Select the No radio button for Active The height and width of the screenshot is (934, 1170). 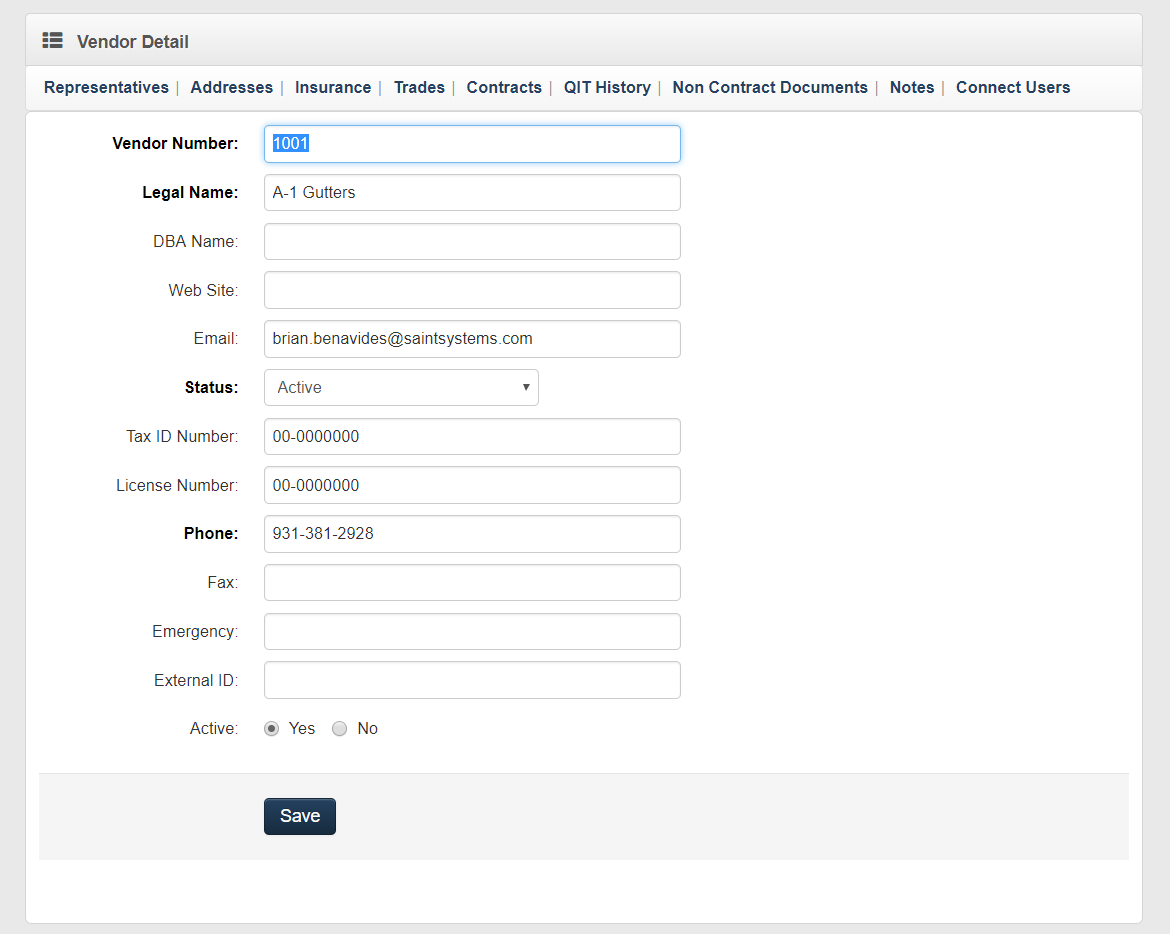tap(339, 728)
